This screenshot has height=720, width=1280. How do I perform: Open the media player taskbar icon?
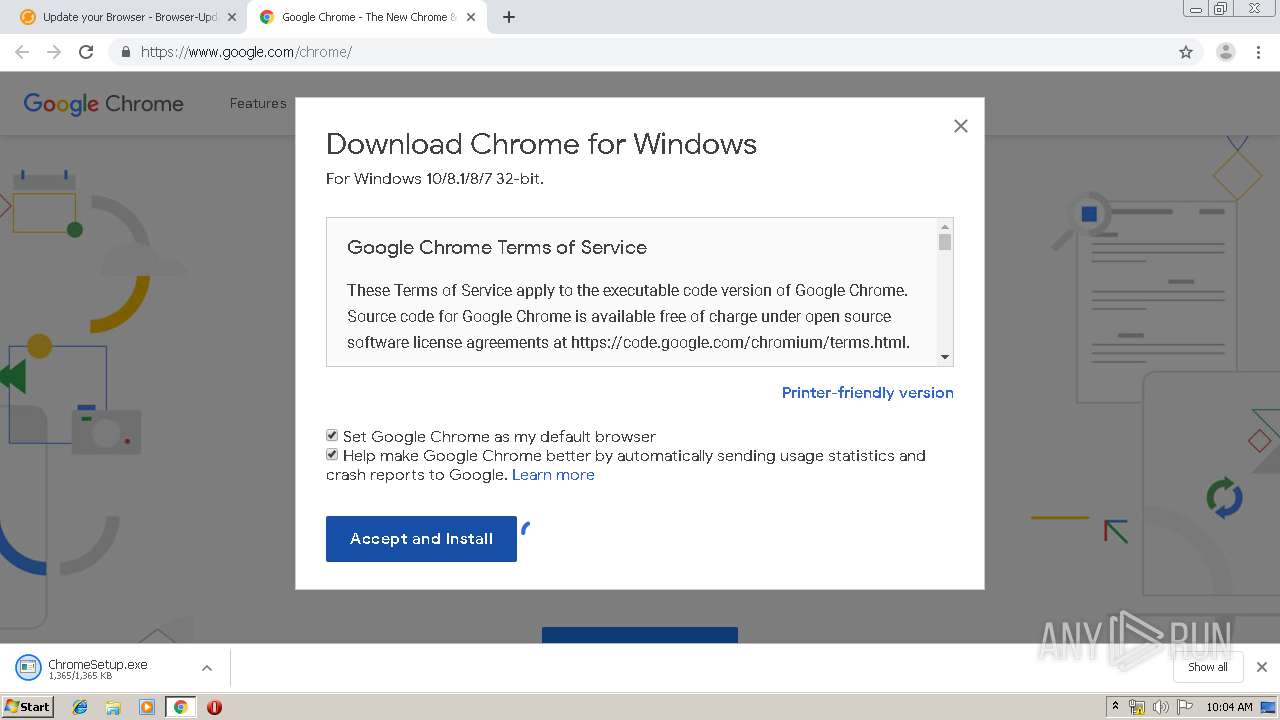[147, 707]
